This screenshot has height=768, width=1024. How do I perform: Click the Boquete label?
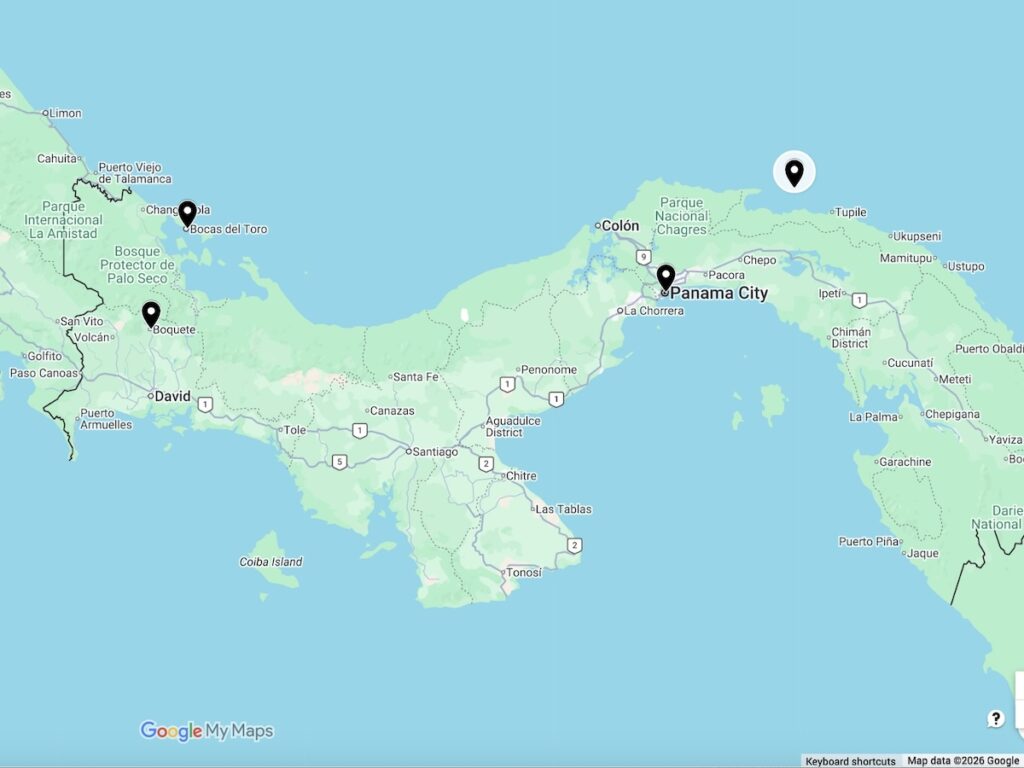coord(174,330)
